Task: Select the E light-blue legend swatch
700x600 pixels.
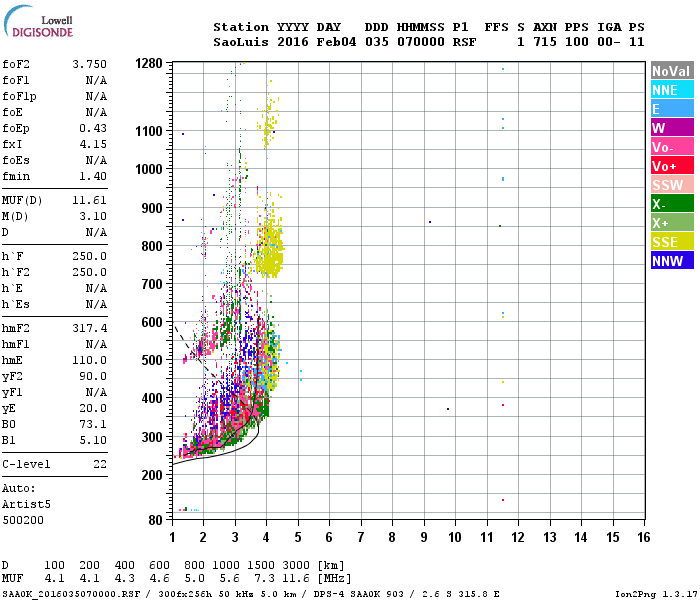Action: (672, 109)
